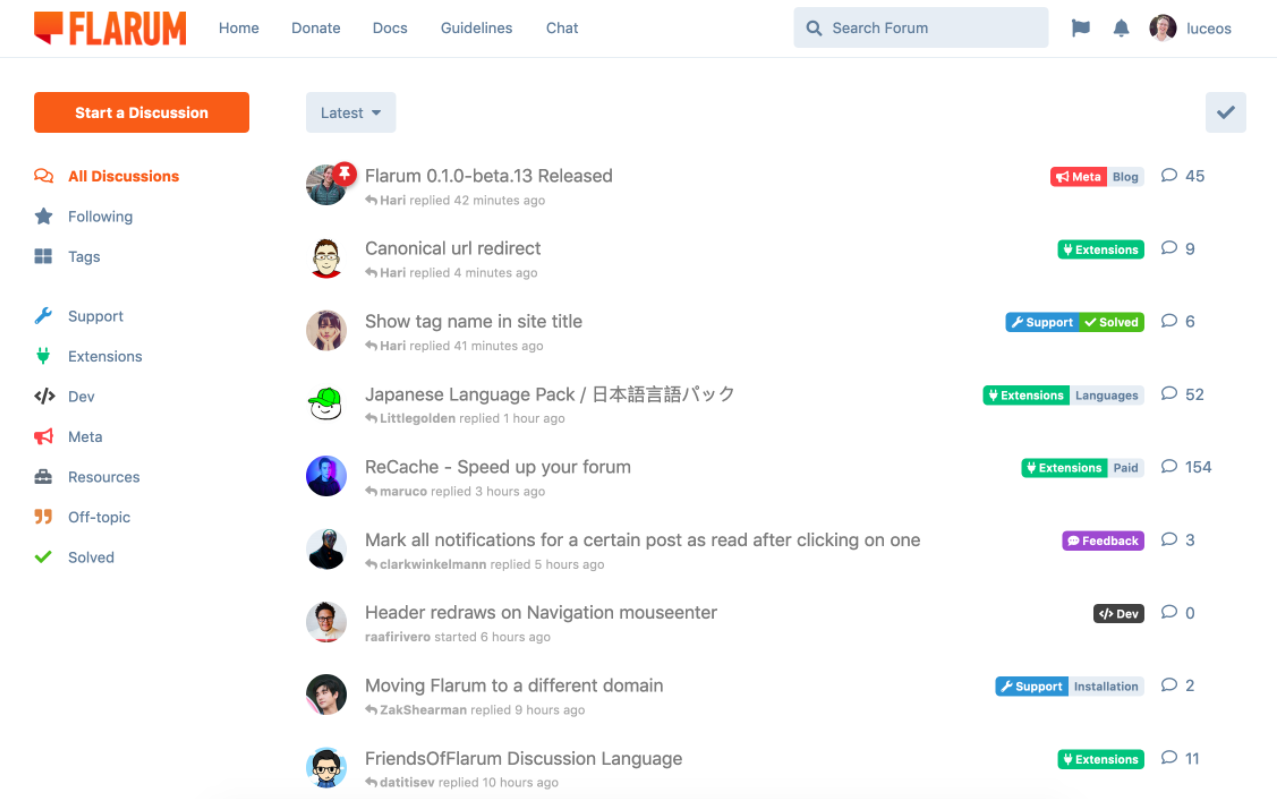View Hari's profile from the Canonical url redirect post

391,272
